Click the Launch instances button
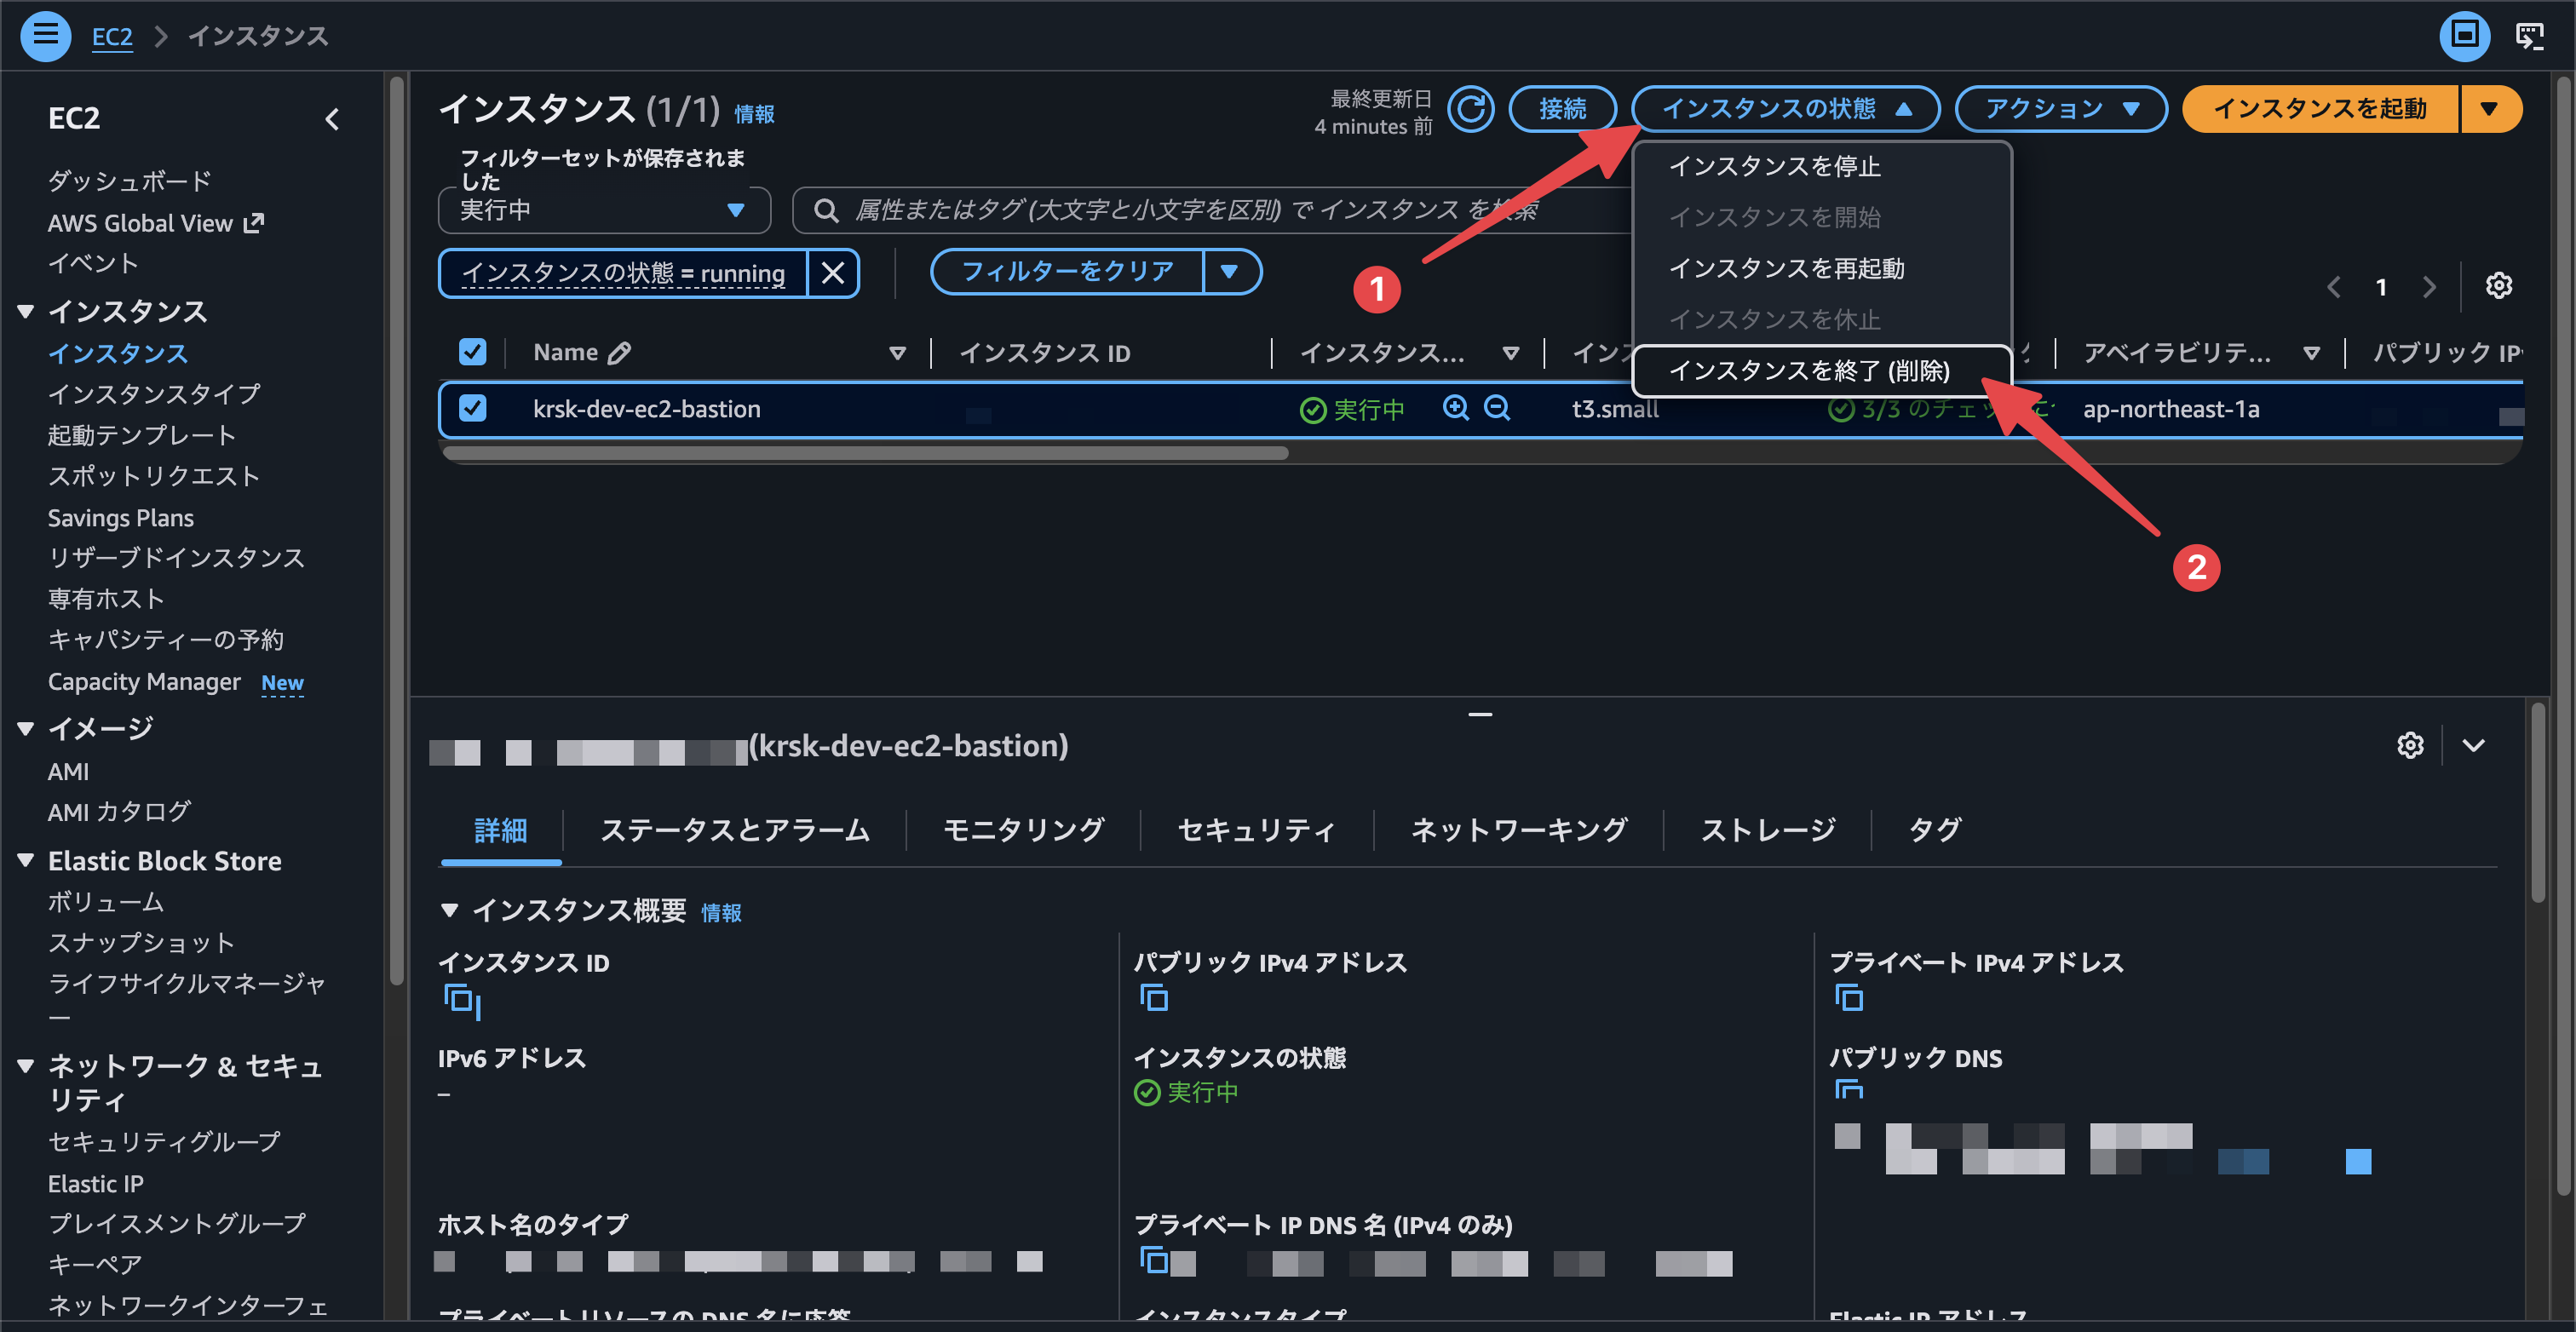The height and width of the screenshot is (1332, 2576). click(2320, 109)
